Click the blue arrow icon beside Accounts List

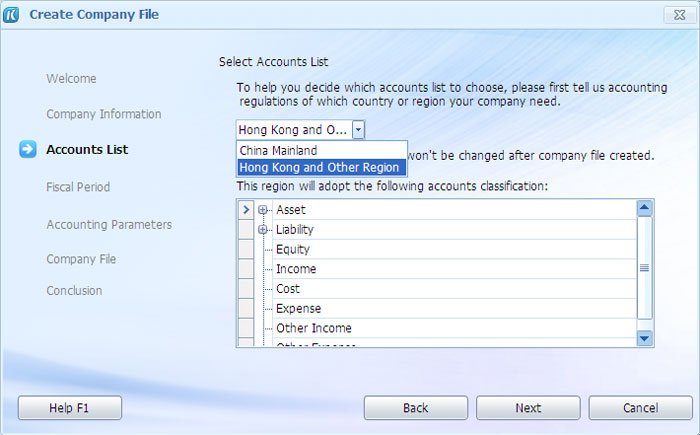[x=28, y=149]
